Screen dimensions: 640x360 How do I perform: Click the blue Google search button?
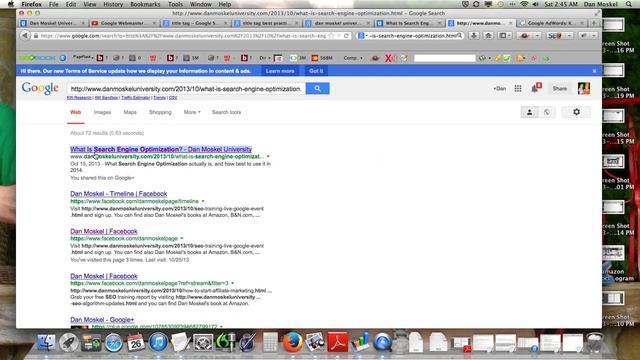coord(317,89)
